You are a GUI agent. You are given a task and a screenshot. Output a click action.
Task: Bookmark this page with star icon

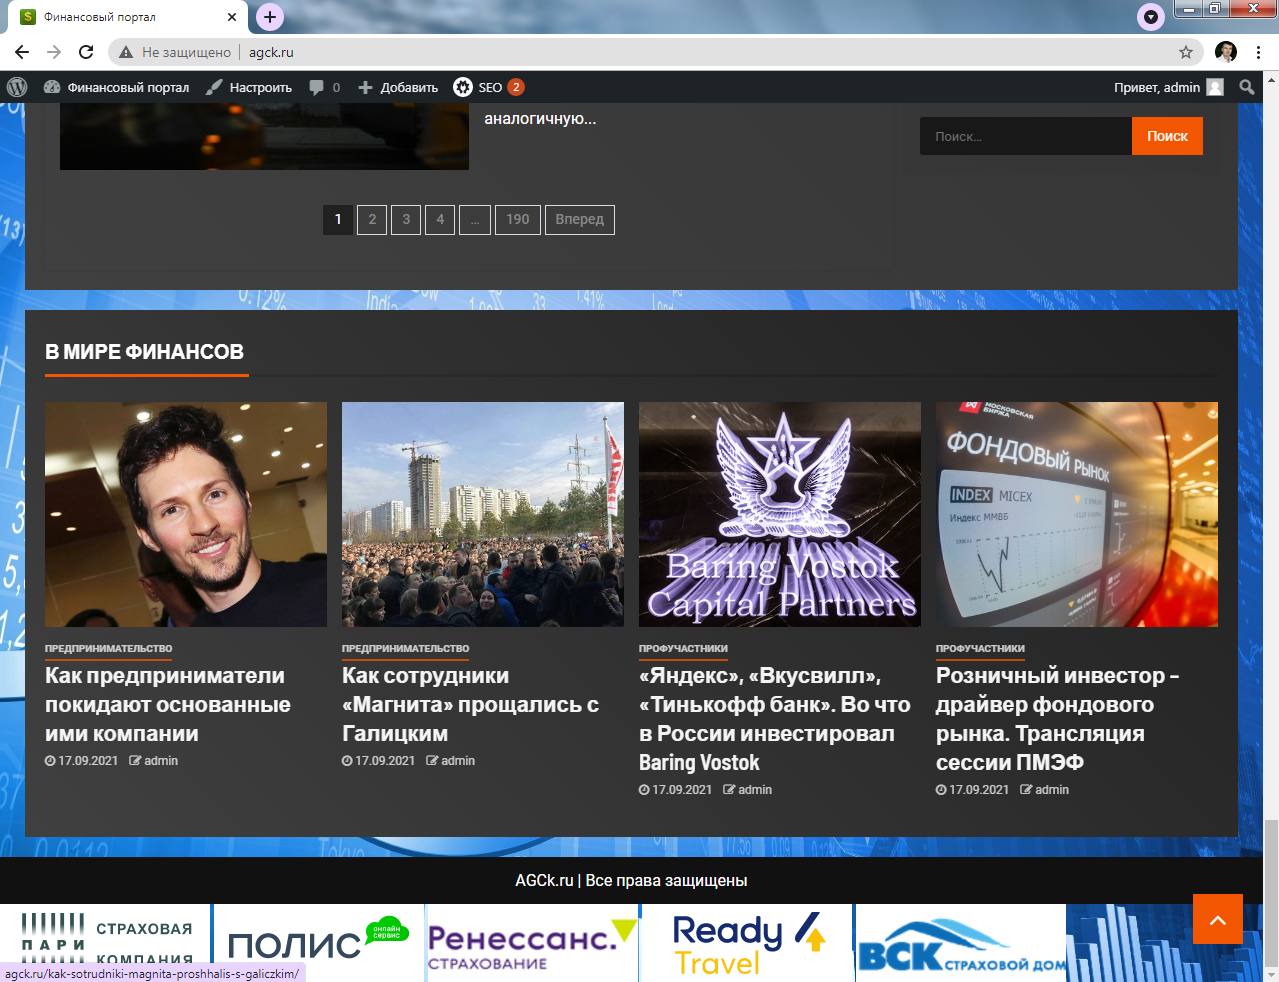click(1186, 52)
